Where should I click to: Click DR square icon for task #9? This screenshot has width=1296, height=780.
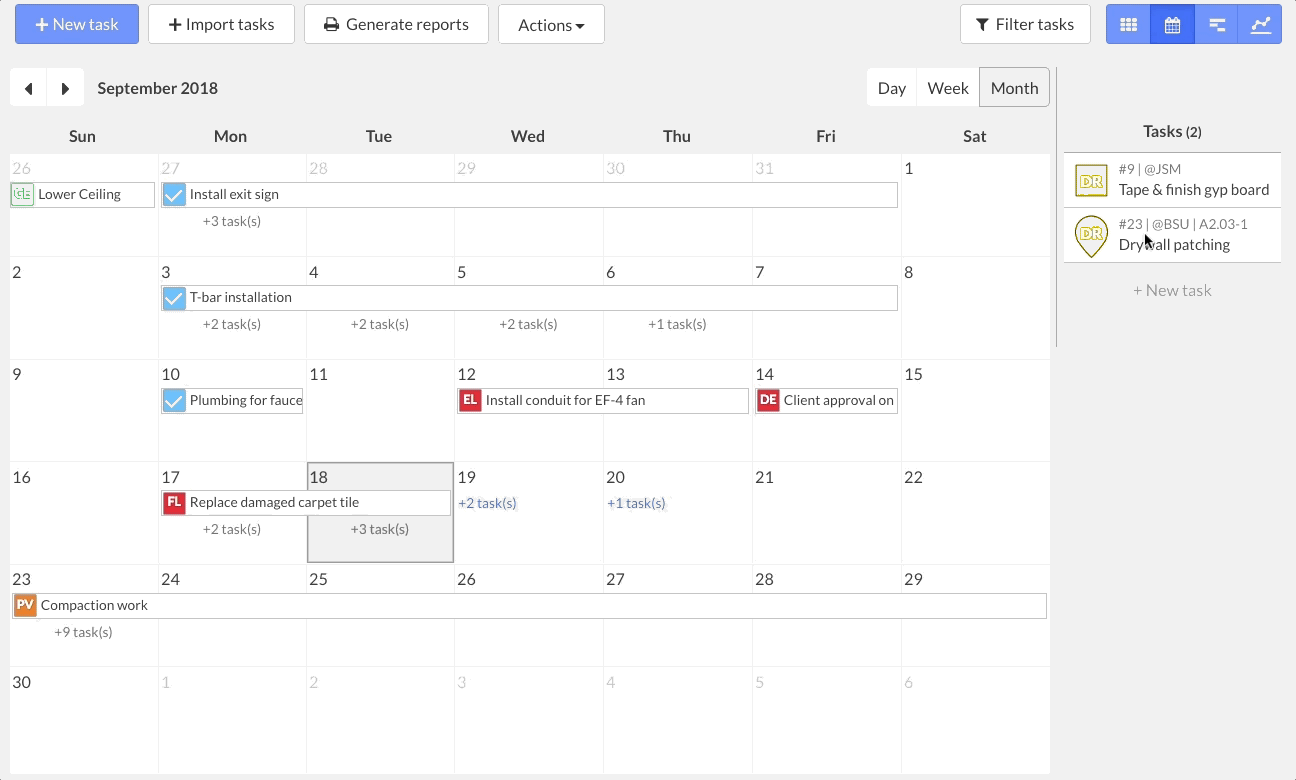(x=1091, y=180)
